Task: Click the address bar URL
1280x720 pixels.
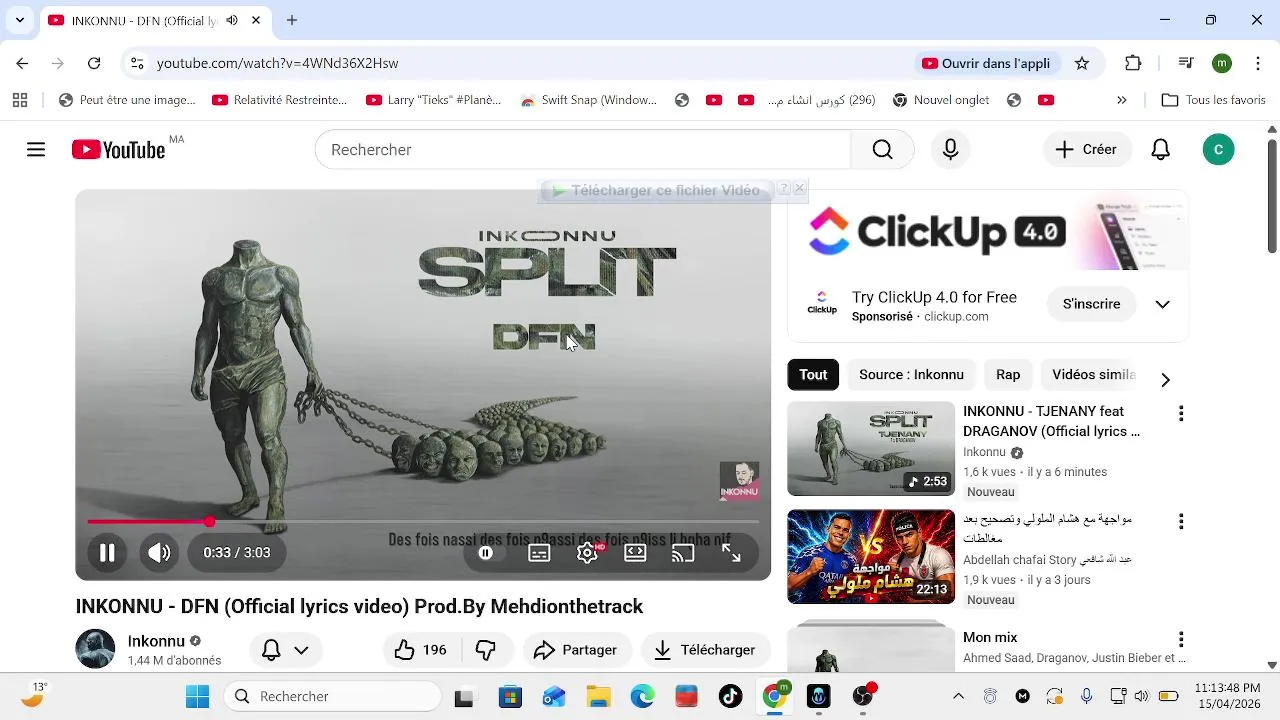Action: click(278, 63)
